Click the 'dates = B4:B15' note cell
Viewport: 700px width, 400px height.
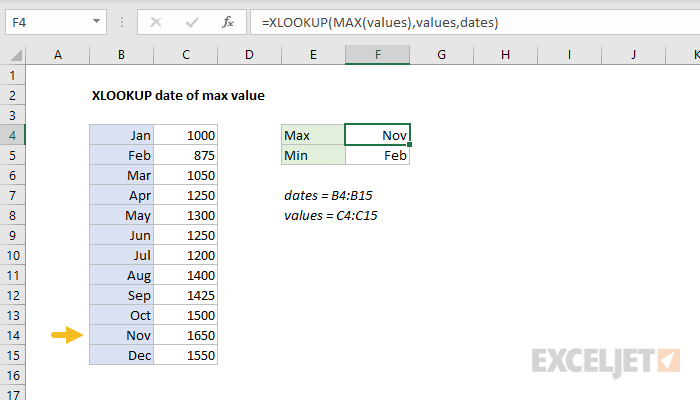[328, 196]
